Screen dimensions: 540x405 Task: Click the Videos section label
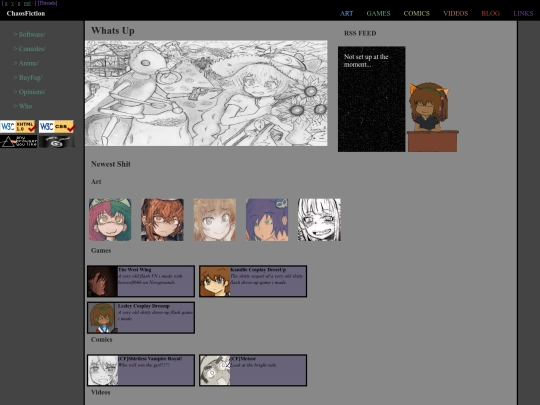point(101,392)
